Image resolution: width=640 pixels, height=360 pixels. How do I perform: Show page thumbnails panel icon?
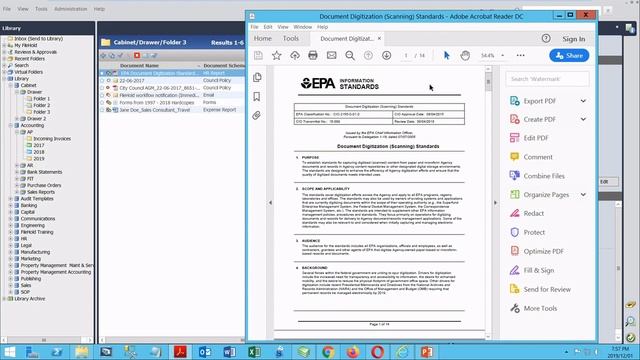[257, 77]
